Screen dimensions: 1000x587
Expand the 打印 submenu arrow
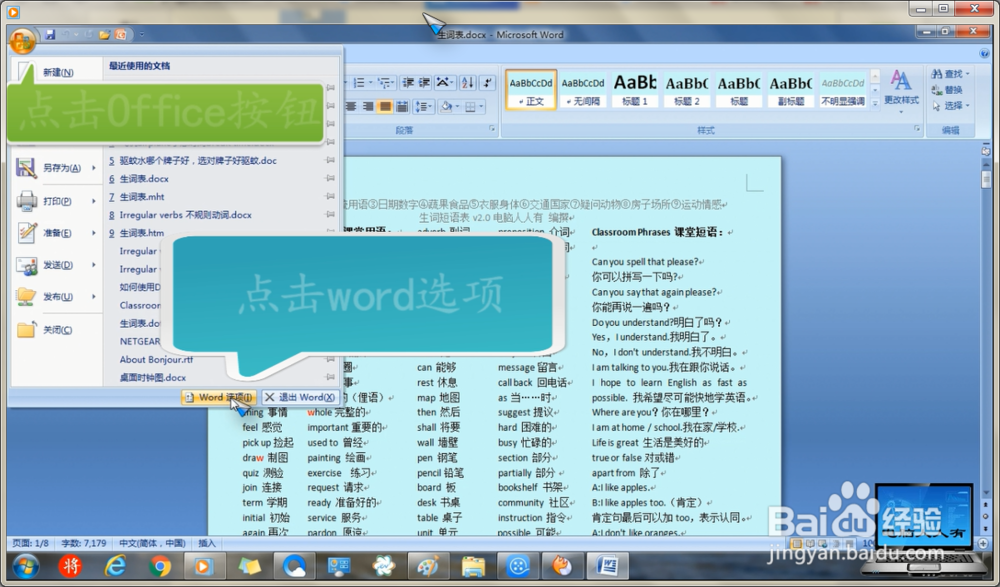[x=94, y=201]
